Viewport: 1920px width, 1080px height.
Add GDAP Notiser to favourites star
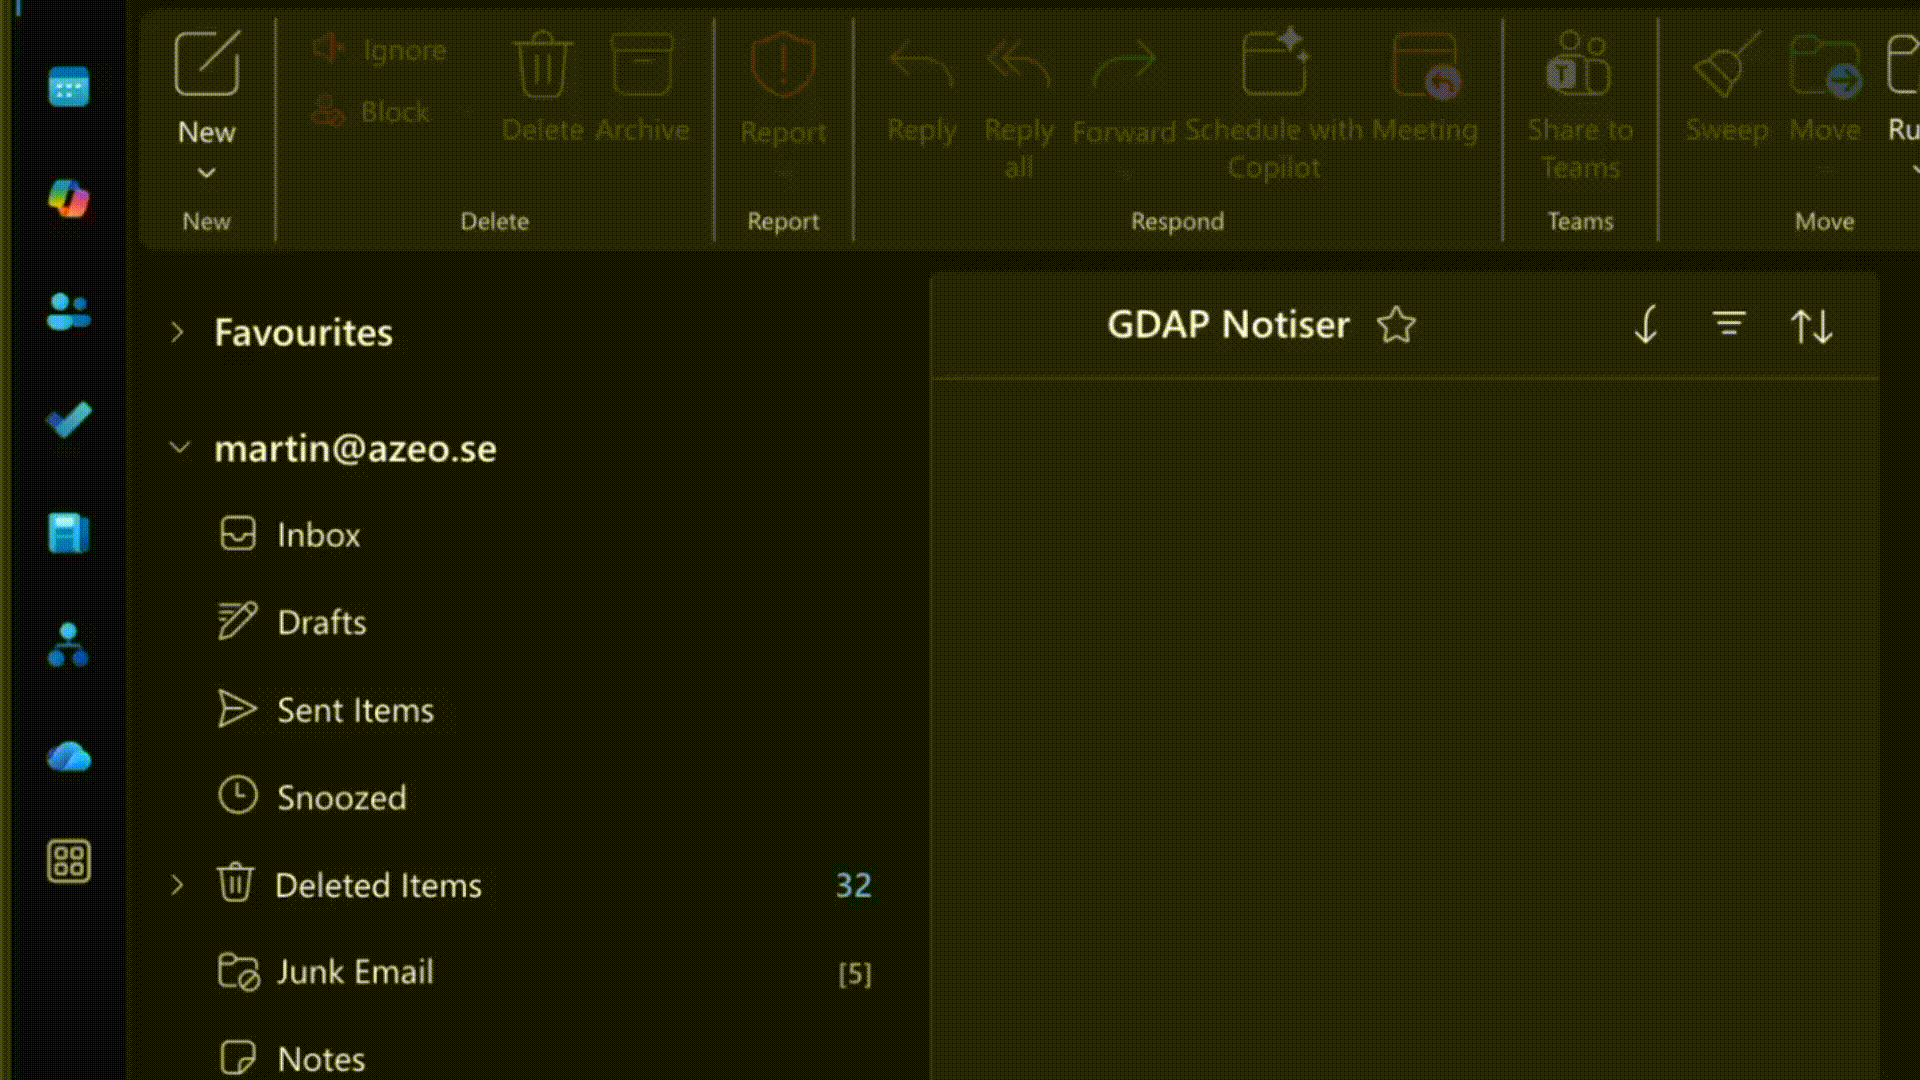coord(1396,324)
